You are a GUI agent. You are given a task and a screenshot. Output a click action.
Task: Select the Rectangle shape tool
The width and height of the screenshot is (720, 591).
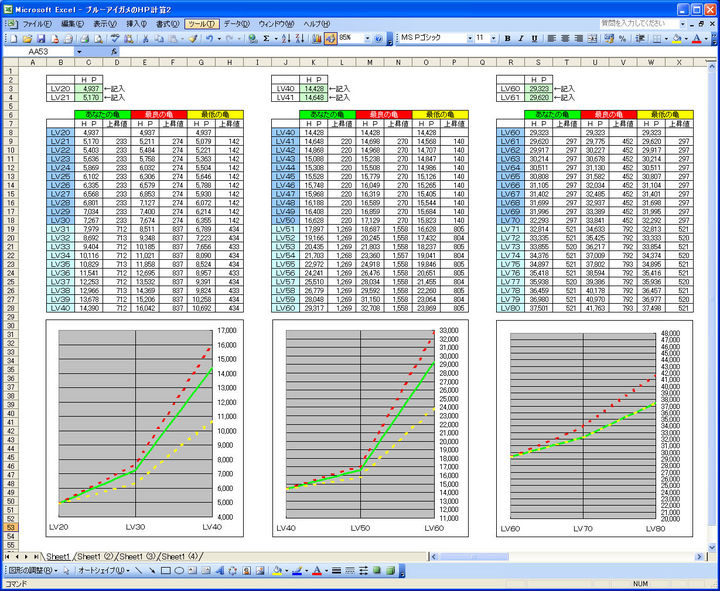pyautogui.click(x=166, y=571)
